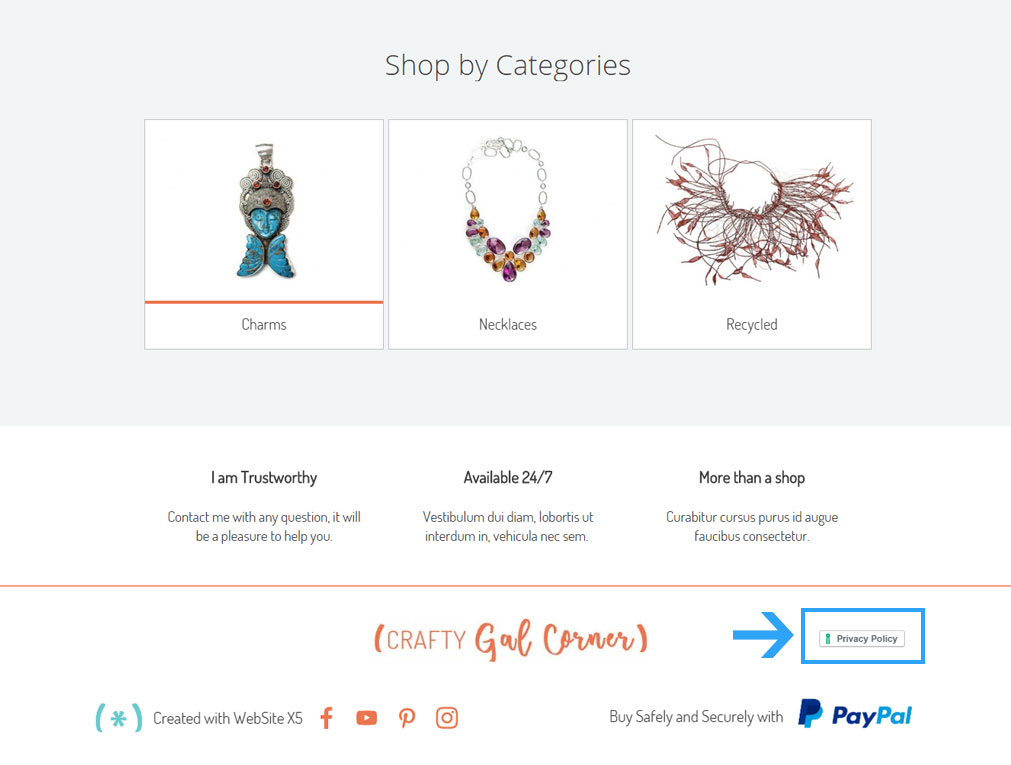Click the teal WebSite X5 asterisk logo

(119, 717)
